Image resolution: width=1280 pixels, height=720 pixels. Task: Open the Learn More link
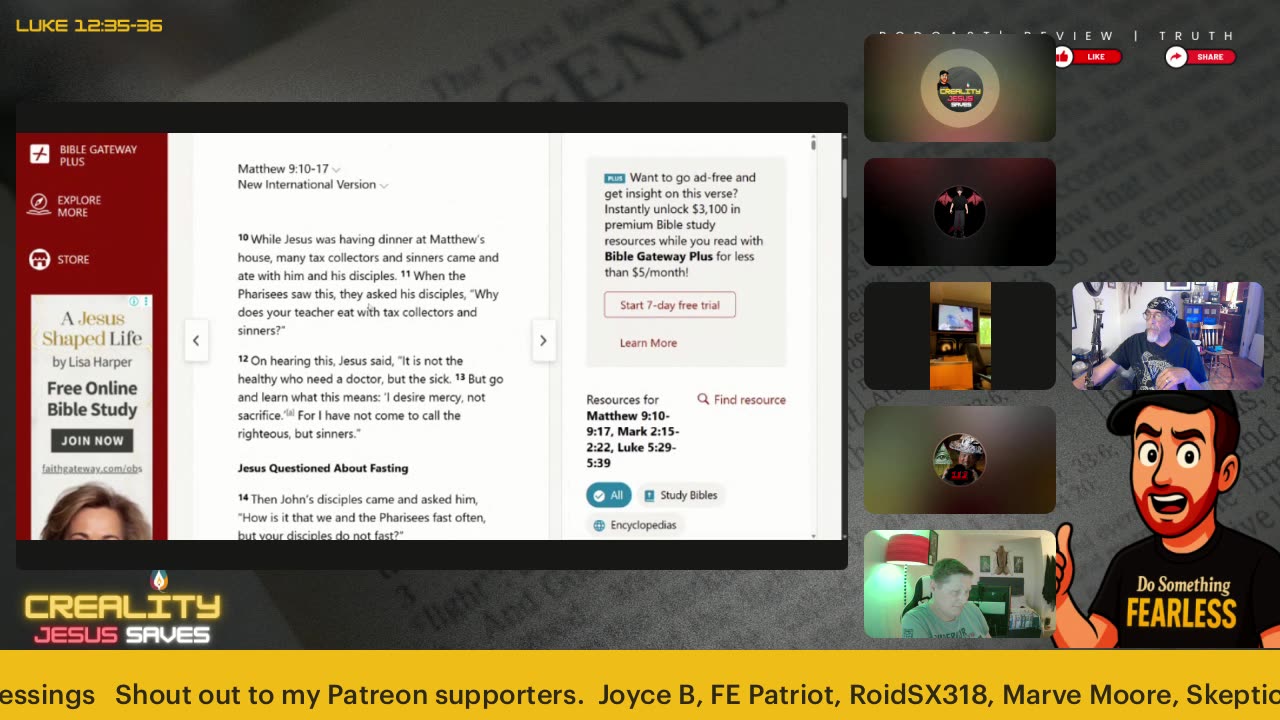[x=648, y=343]
